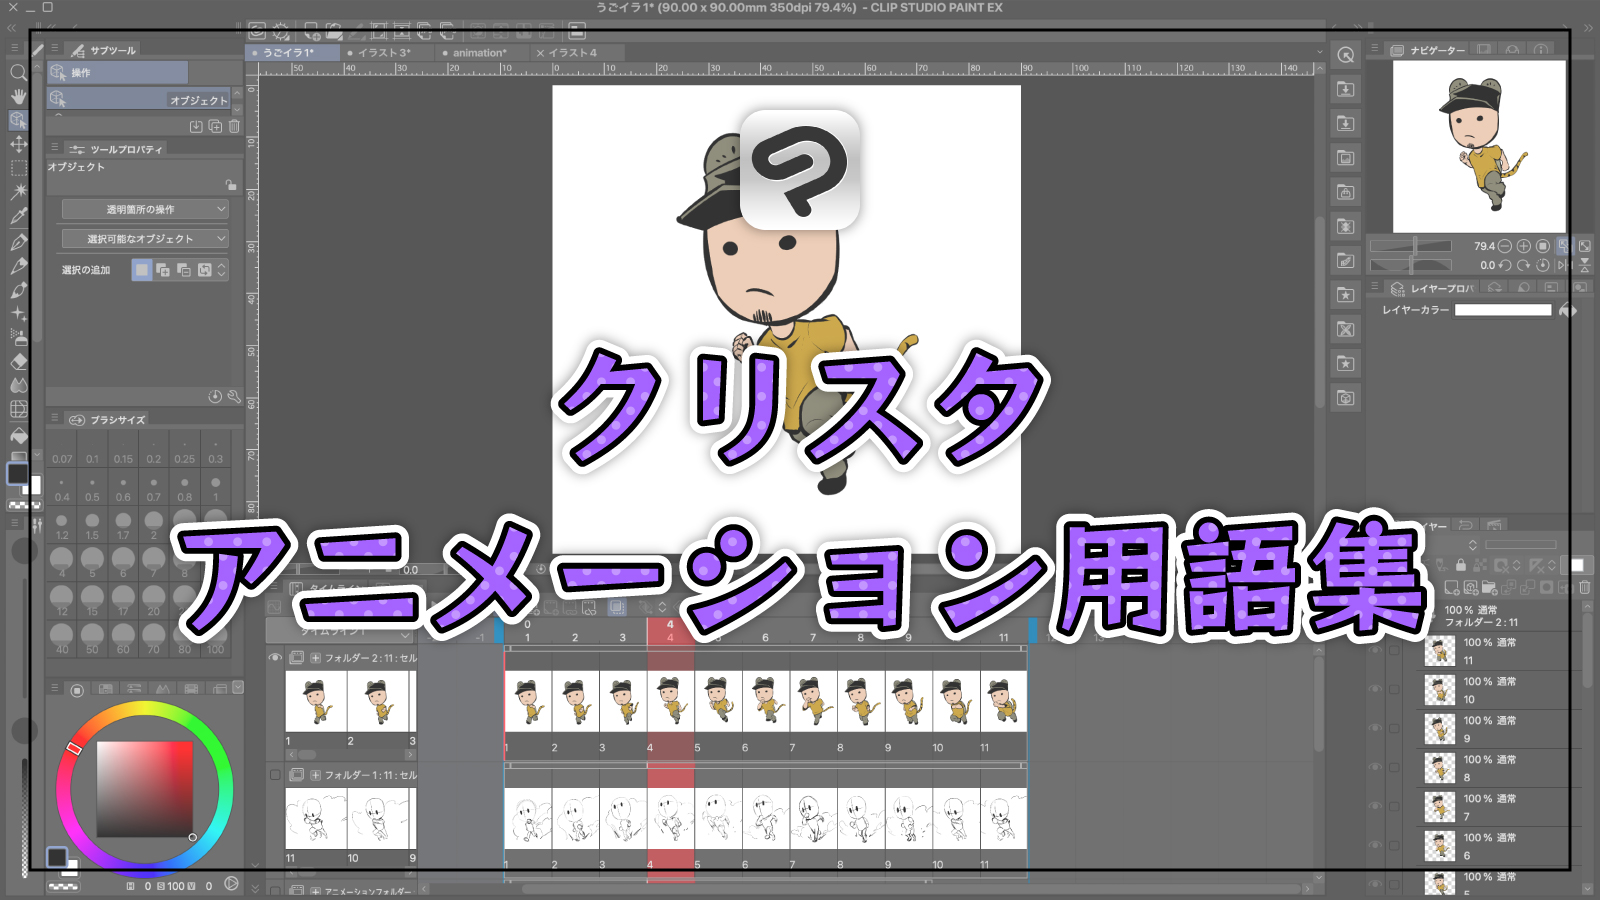Expand フォルダー 2 timeline track plus icon
1600x900 pixels.
point(315,658)
